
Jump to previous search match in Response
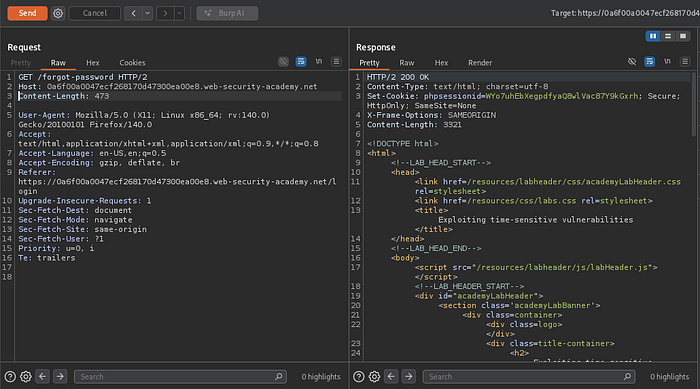tap(391, 376)
